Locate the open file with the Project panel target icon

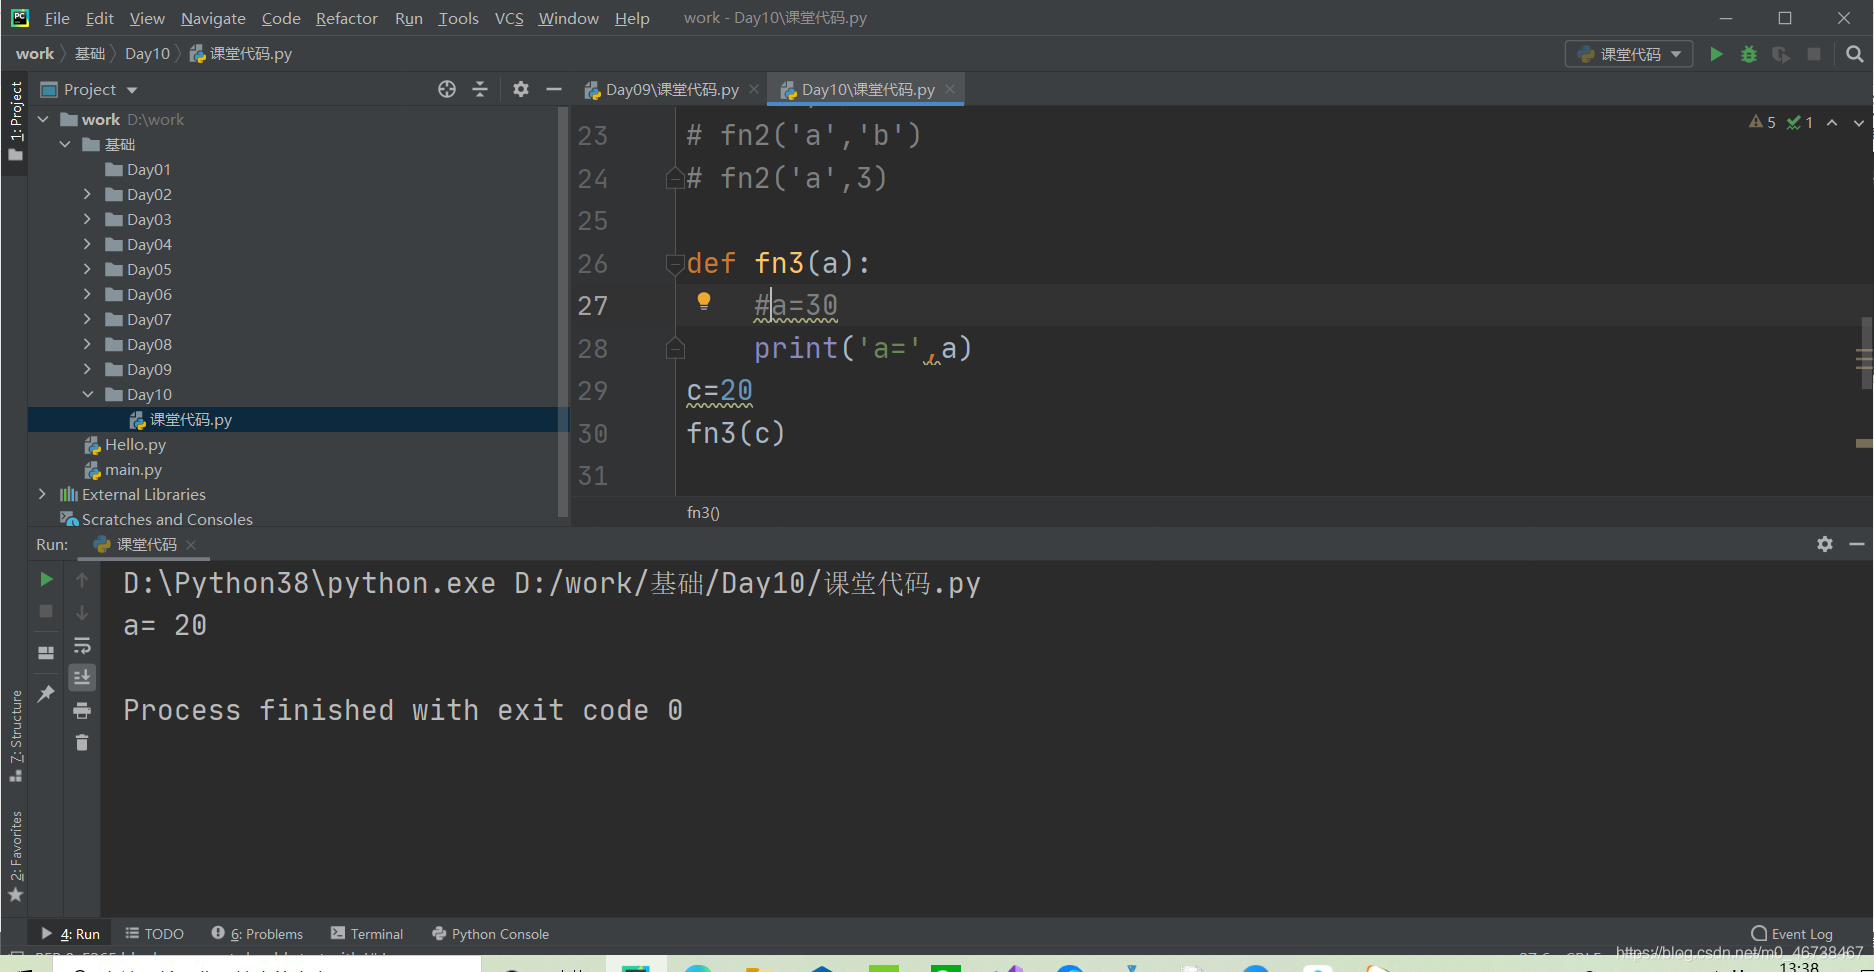447,89
